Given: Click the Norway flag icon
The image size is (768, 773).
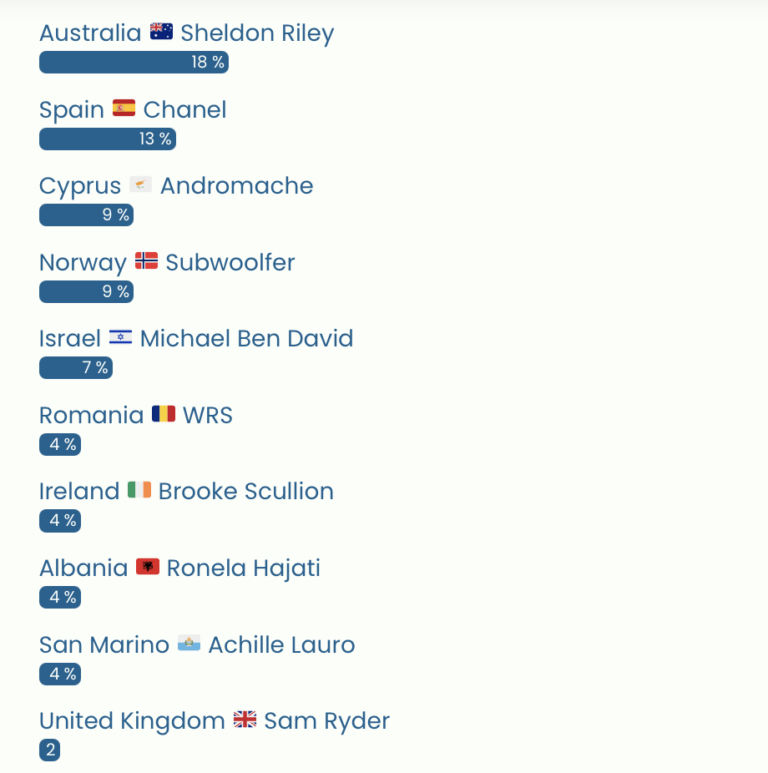Looking at the screenshot, I should click(x=146, y=262).
